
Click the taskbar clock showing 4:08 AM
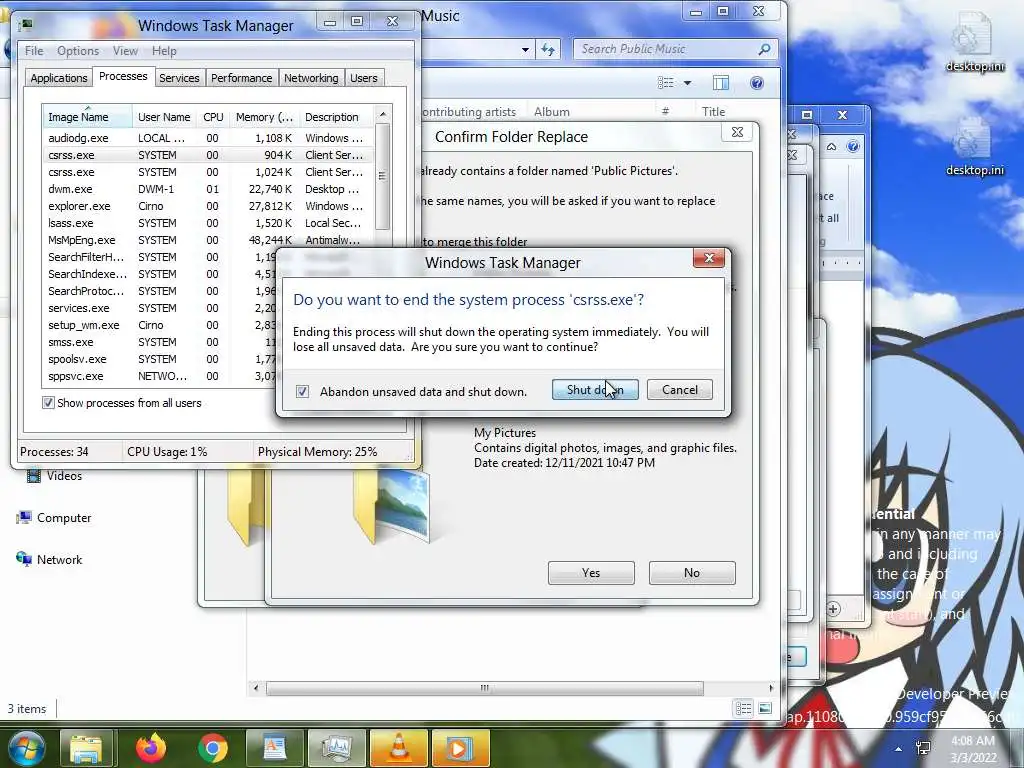click(x=973, y=749)
